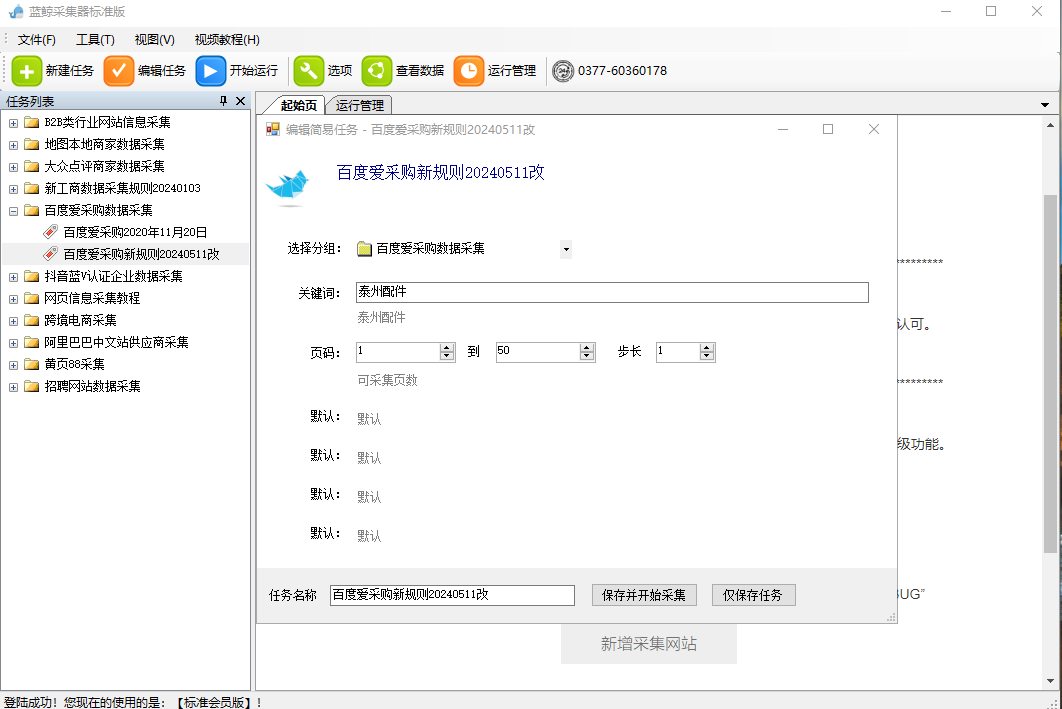The image size is (1062, 709).
Task: Close the 任务列表 panel with X icon
Action: point(240,101)
